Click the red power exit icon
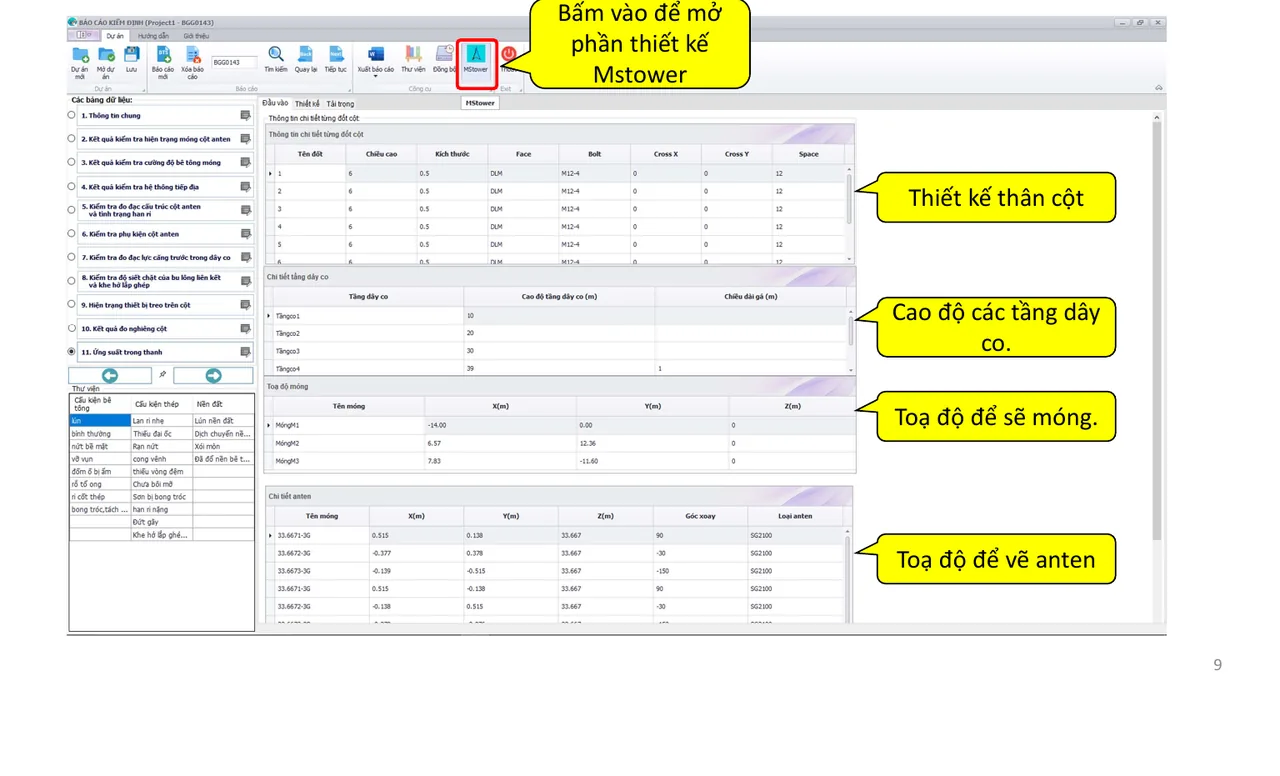Image resolution: width=1280 pixels, height=776 pixels. pos(508,54)
